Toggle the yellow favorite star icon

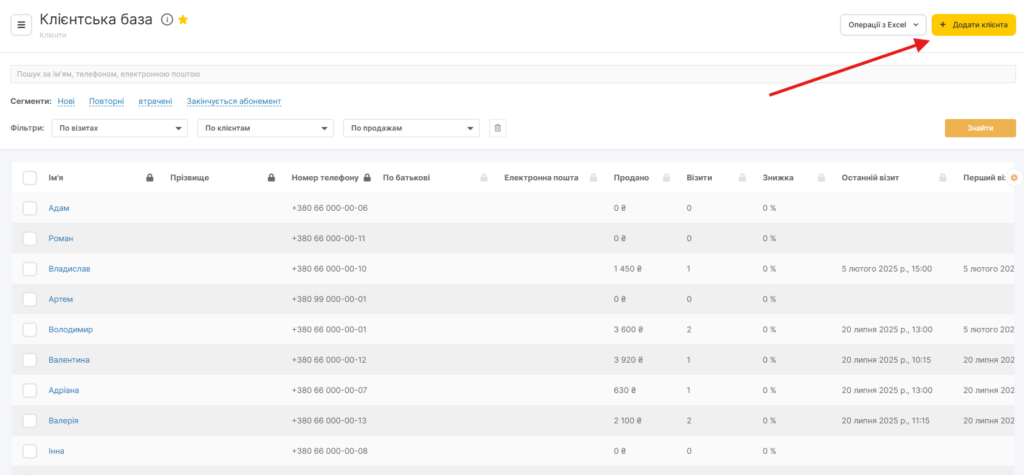coord(183,20)
